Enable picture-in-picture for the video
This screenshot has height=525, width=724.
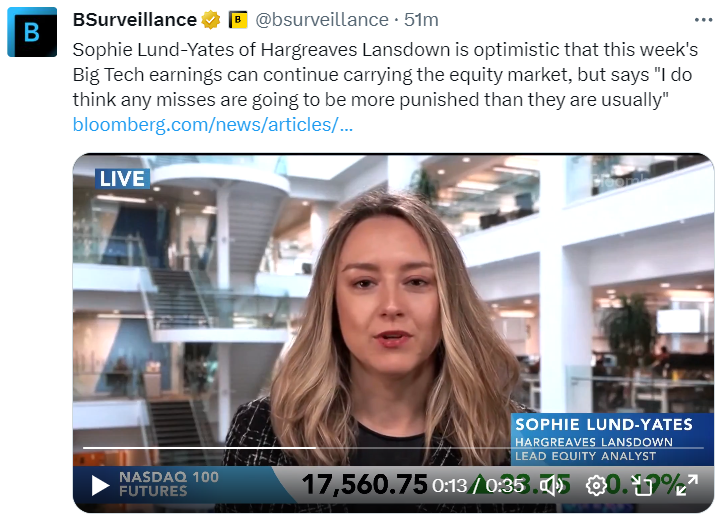coord(642,486)
